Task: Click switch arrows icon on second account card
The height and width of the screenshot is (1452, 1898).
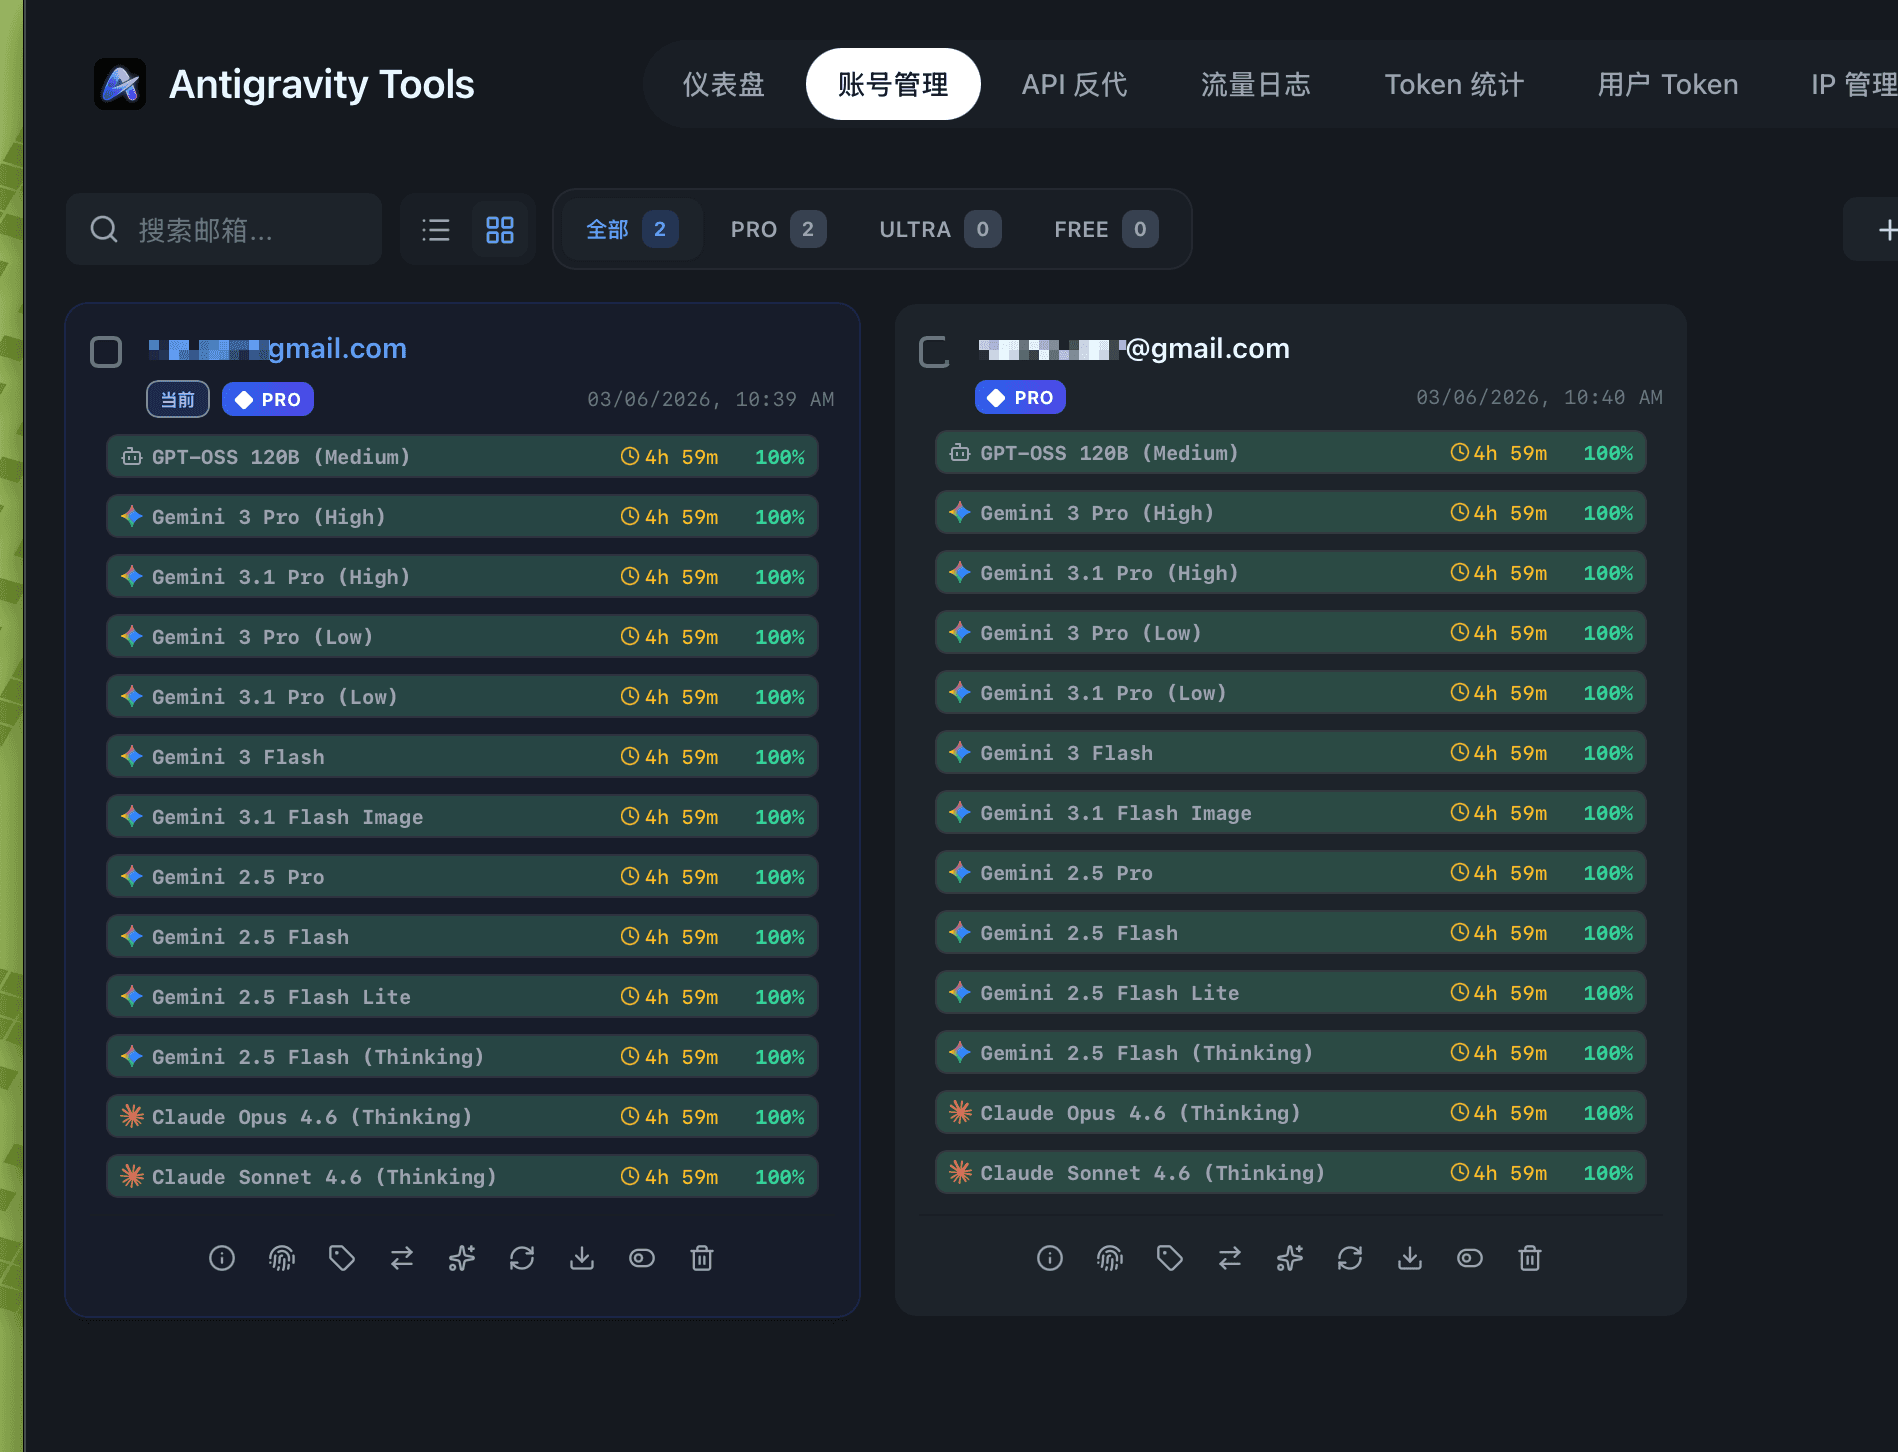Action: [1230, 1258]
